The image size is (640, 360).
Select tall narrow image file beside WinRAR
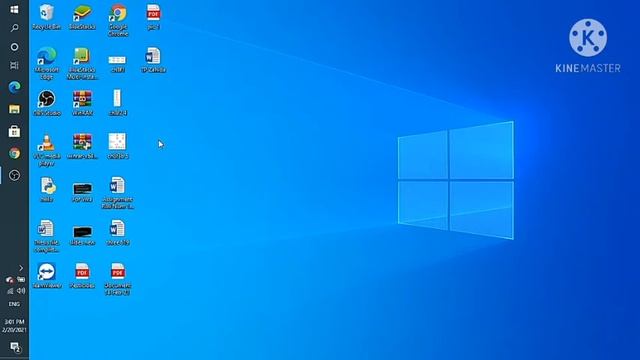coord(118,103)
